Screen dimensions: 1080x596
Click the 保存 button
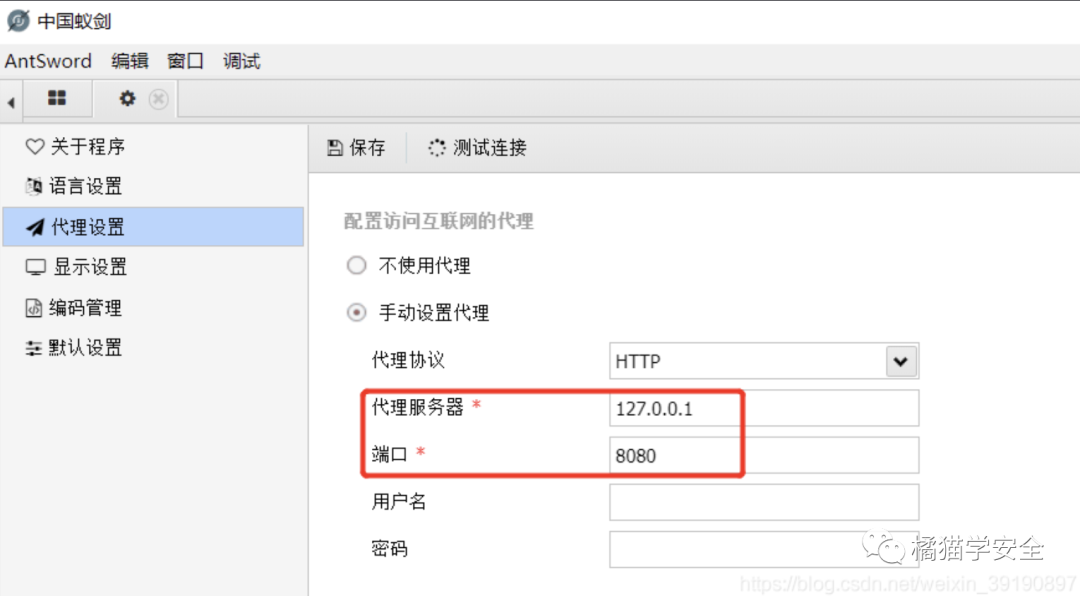[356, 147]
